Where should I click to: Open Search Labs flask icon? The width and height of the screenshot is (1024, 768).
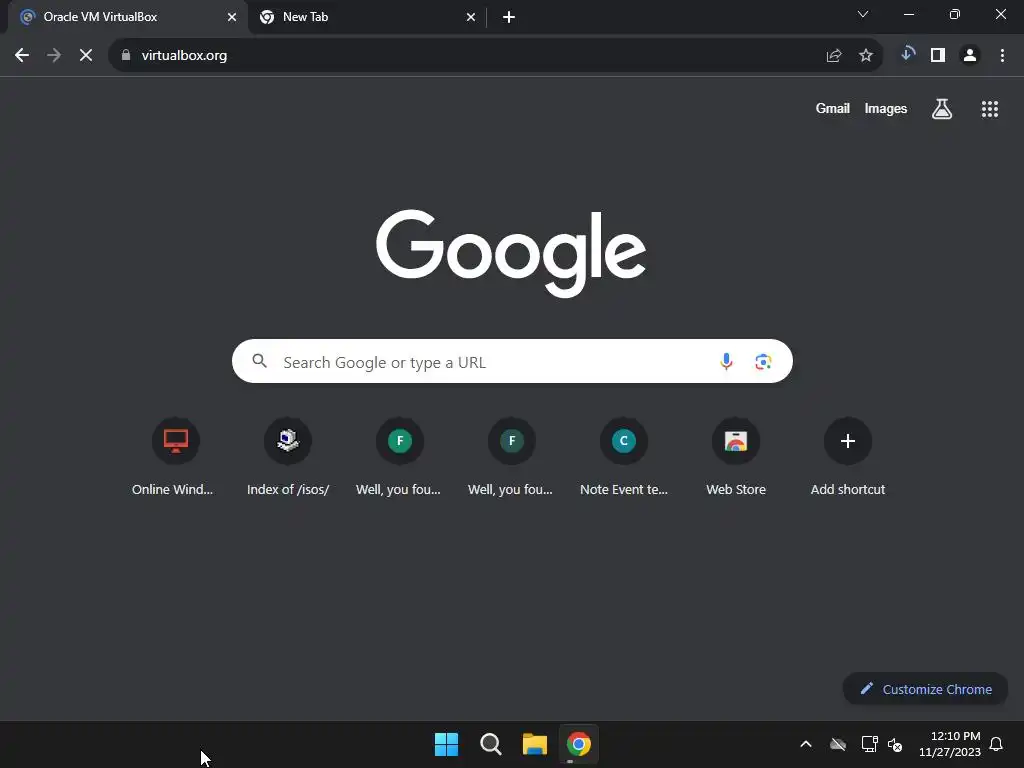(x=941, y=108)
